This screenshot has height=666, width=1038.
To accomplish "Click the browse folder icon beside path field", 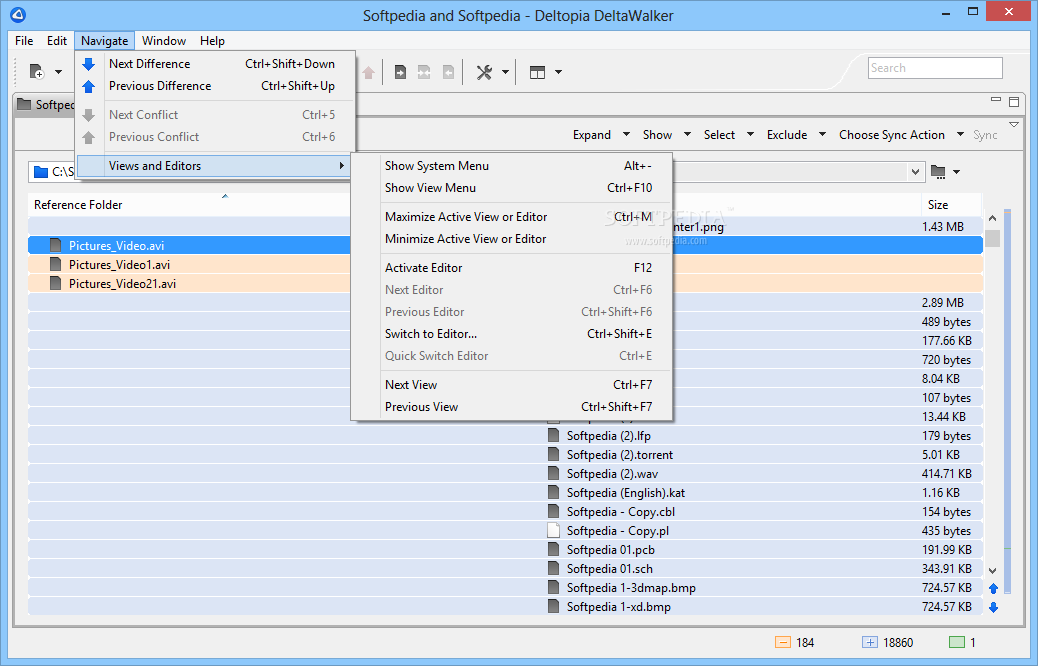I will point(938,171).
